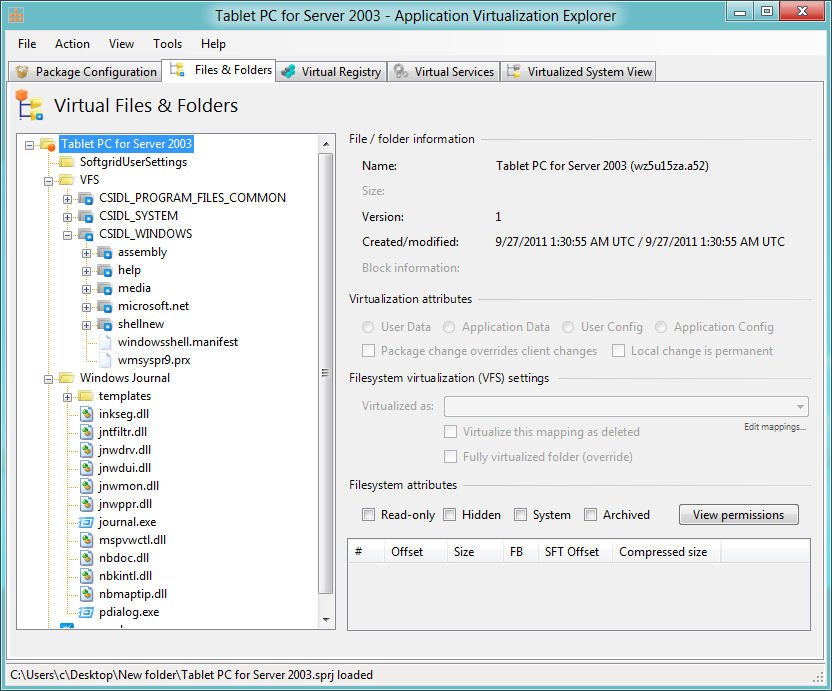Click the View permissions button
This screenshot has height=691, width=832.
click(739, 515)
